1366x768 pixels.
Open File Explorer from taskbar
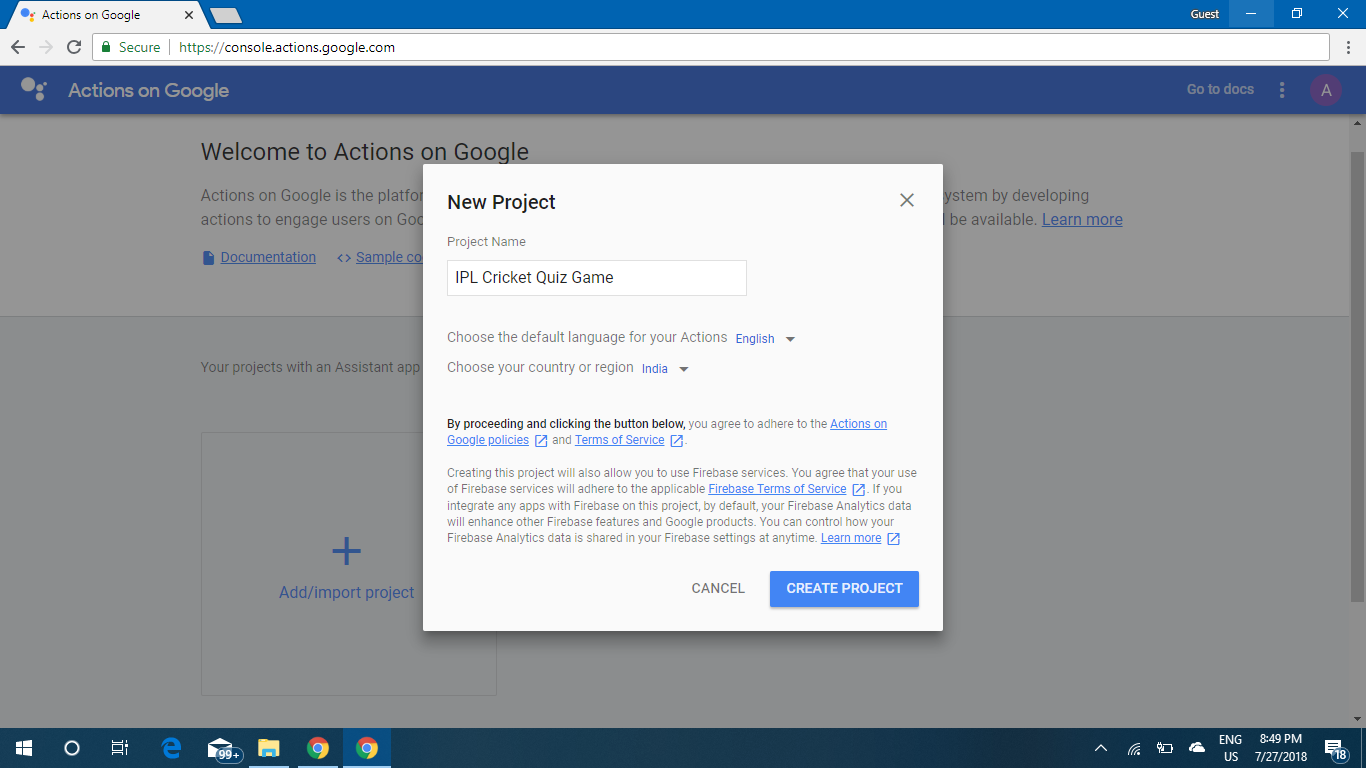(268, 748)
